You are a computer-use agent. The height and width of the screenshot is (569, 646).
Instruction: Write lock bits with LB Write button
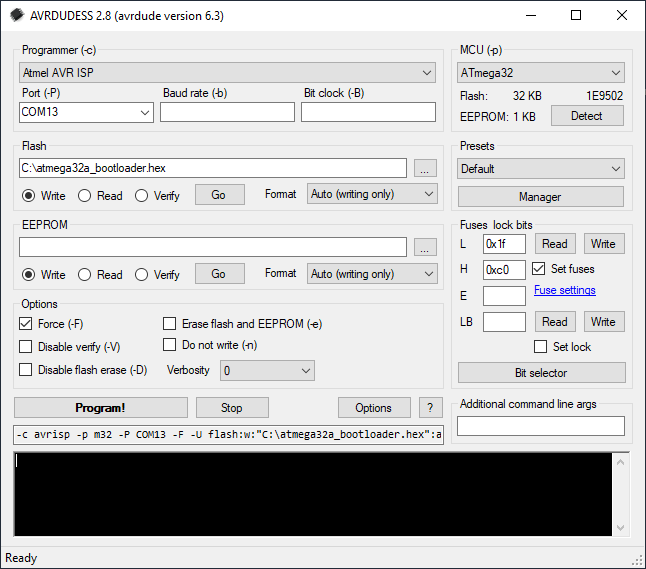[604, 321]
